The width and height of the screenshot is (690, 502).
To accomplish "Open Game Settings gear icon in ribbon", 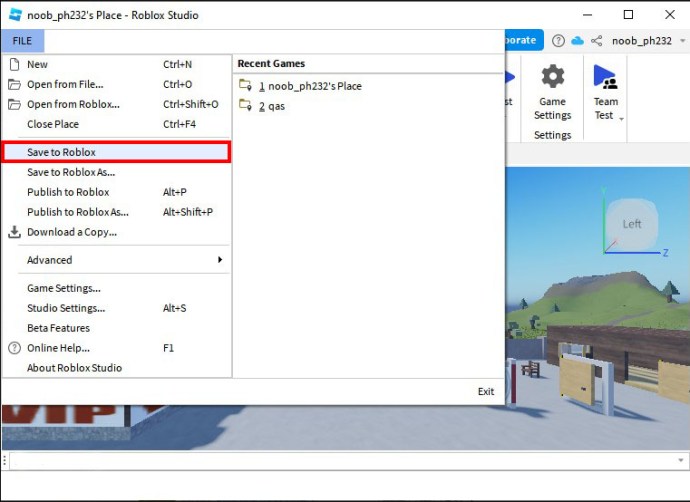I will (553, 77).
